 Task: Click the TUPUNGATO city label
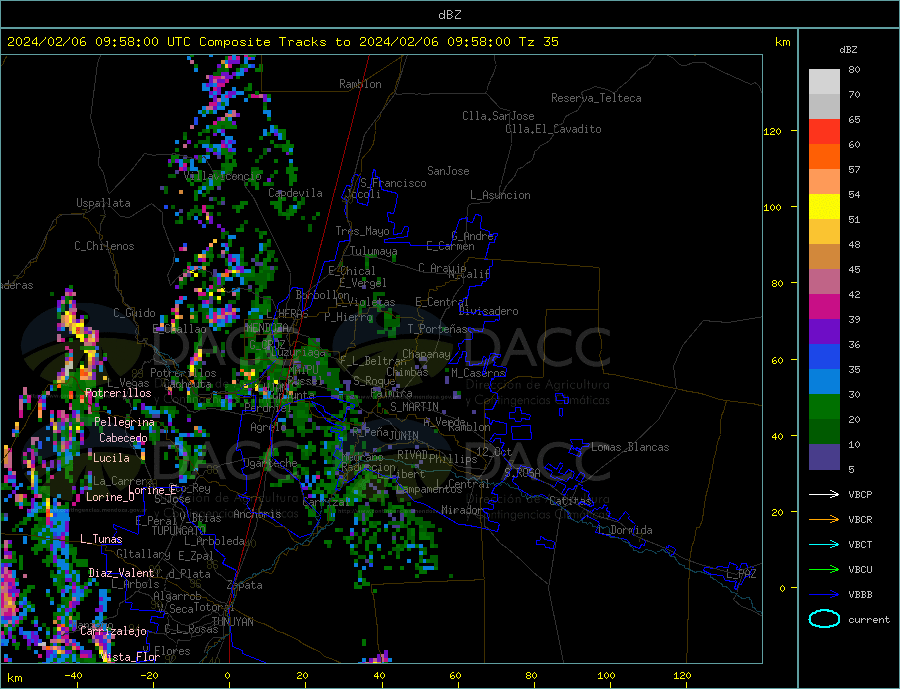pyautogui.click(x=179, y=531)
